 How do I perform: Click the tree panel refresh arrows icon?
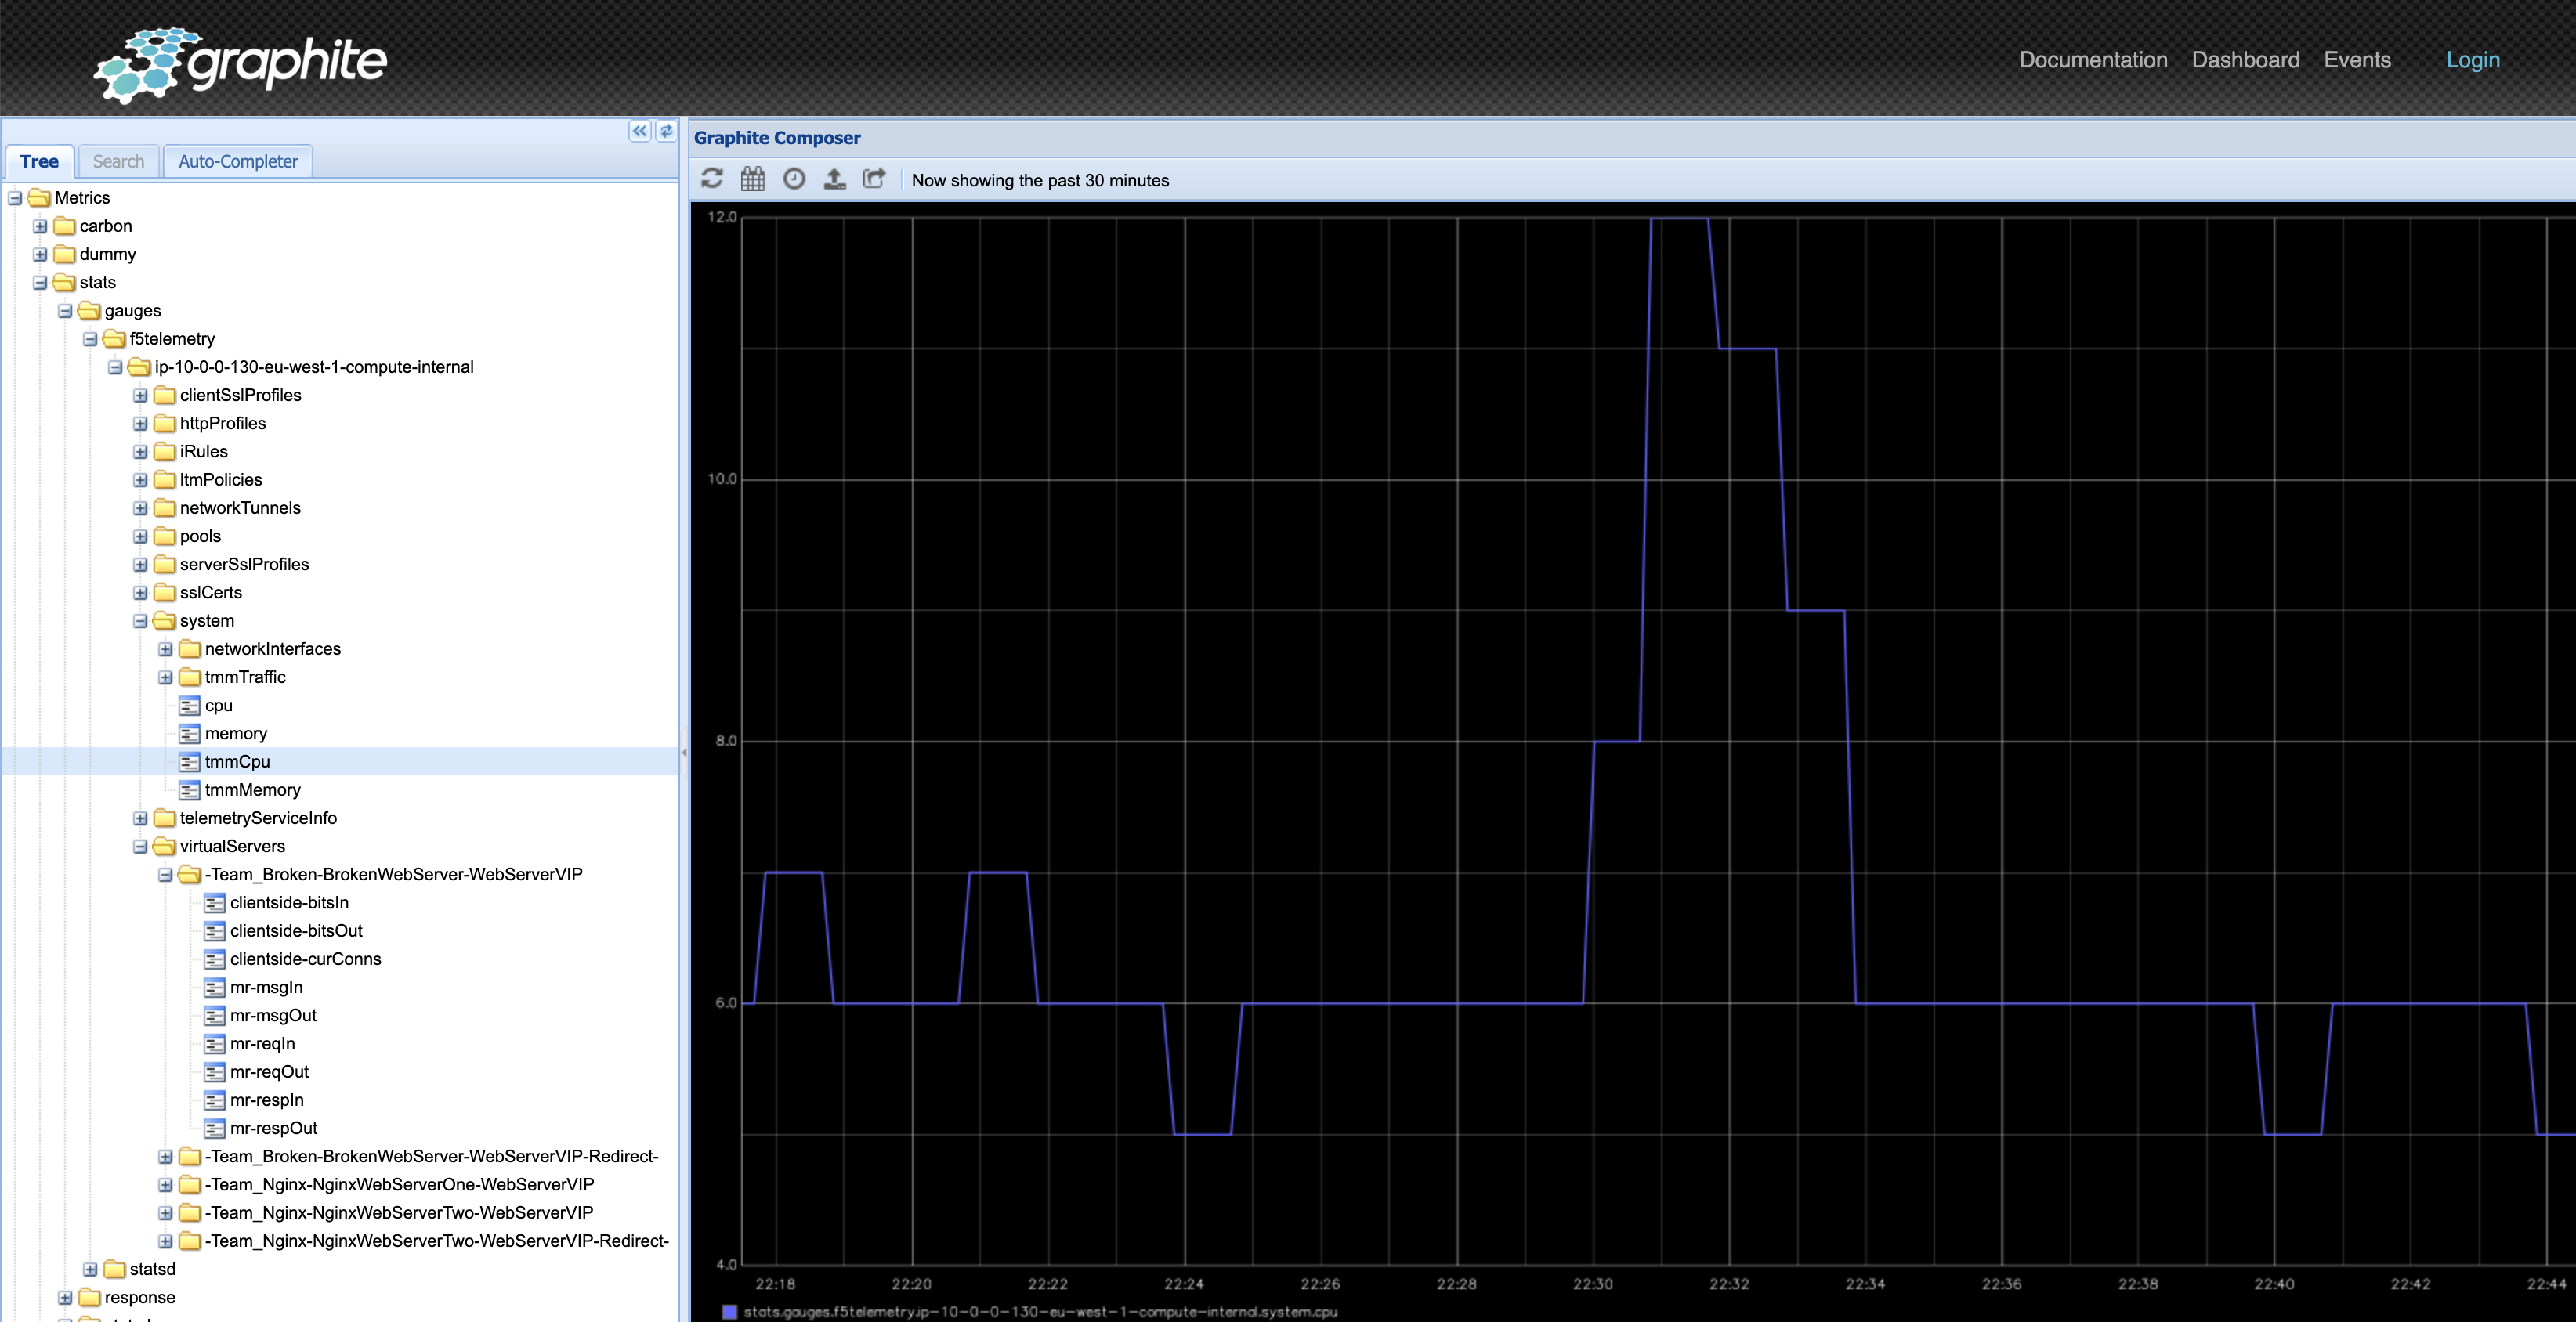point(666,131)
